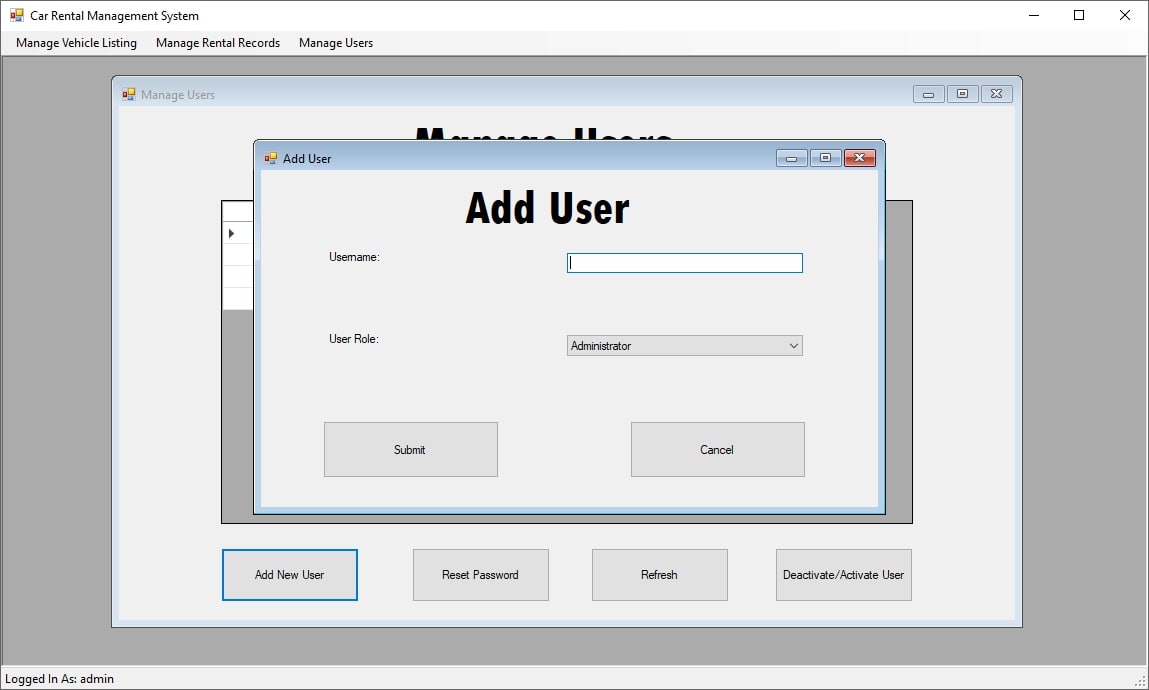This screenshot has height=690, width=1149.
Task: Click the Car Rental Management System app icon
Action: tap(16, 15)
